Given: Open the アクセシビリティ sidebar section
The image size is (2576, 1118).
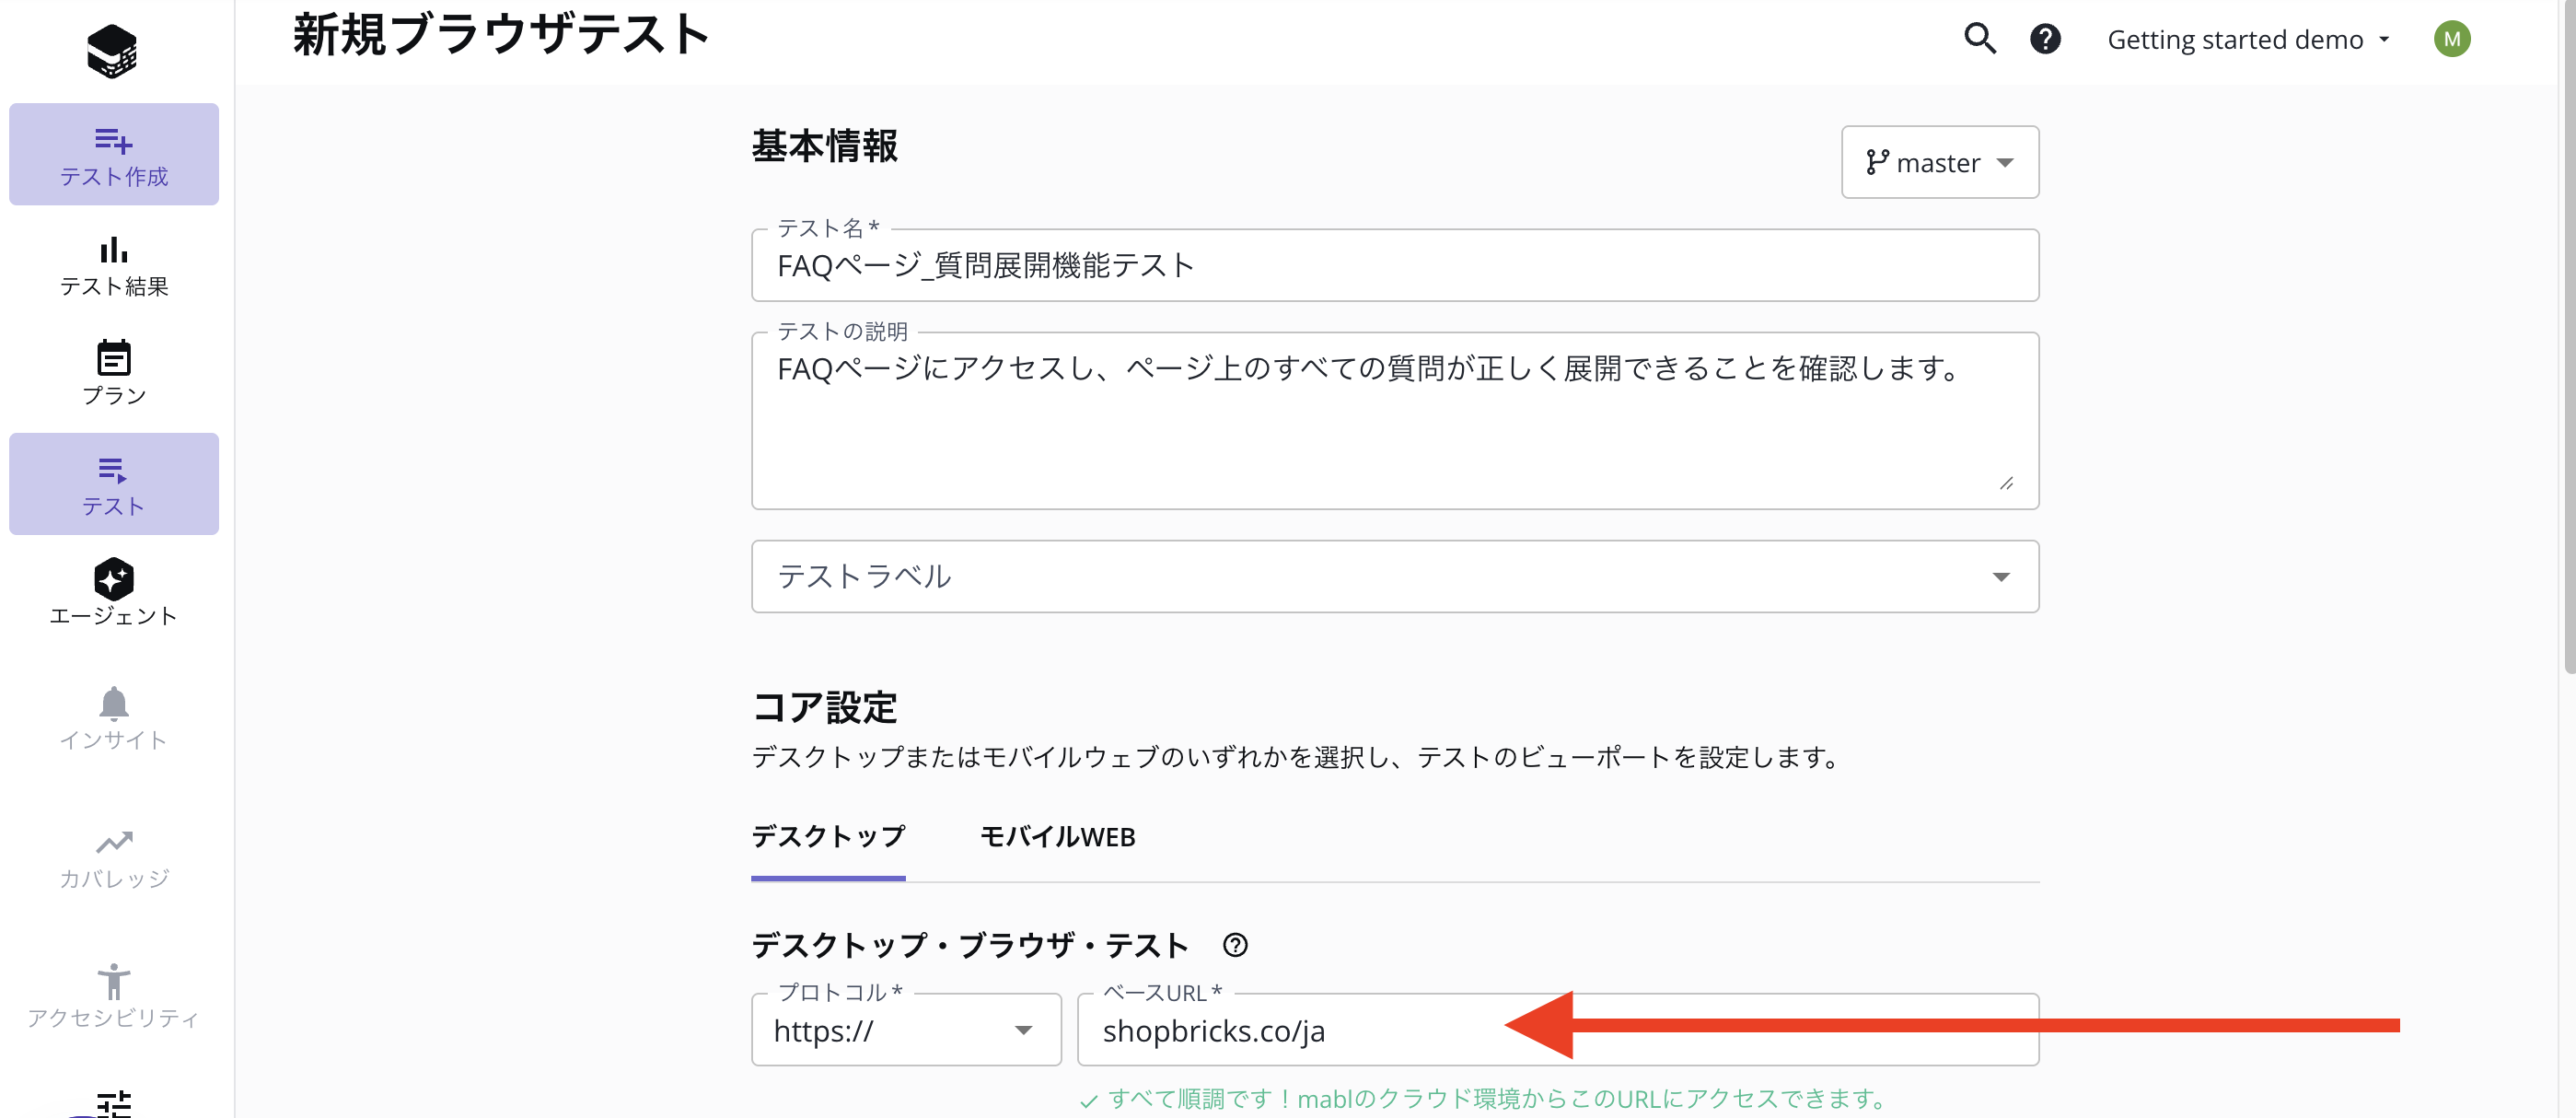Looking at the screenshot, I should [114, 996].
